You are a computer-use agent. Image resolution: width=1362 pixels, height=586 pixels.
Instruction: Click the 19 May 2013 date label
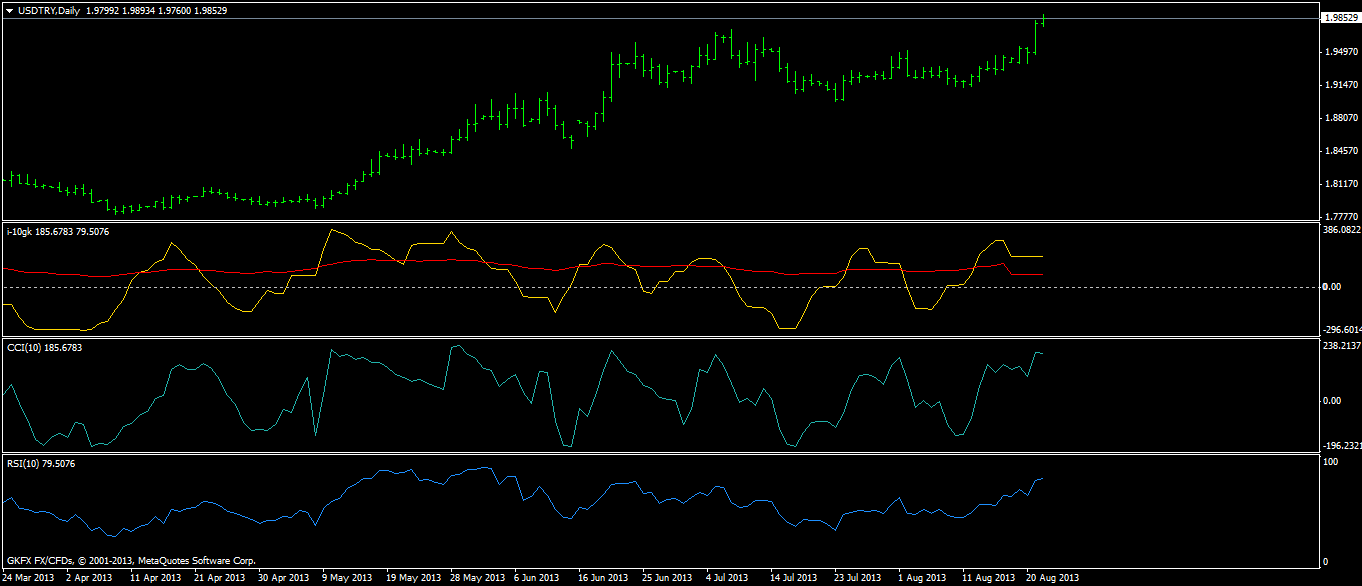click(413, 578)
